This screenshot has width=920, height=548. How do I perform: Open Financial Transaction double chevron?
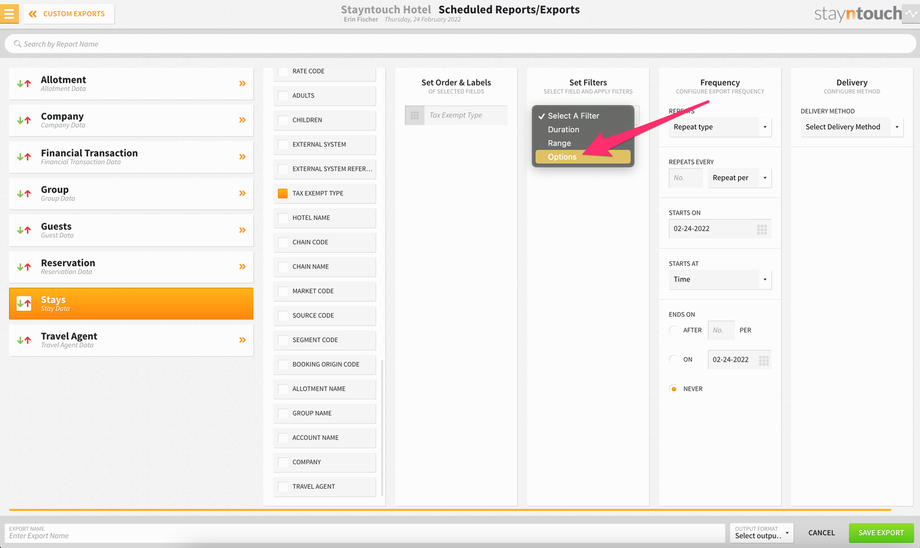242,157
